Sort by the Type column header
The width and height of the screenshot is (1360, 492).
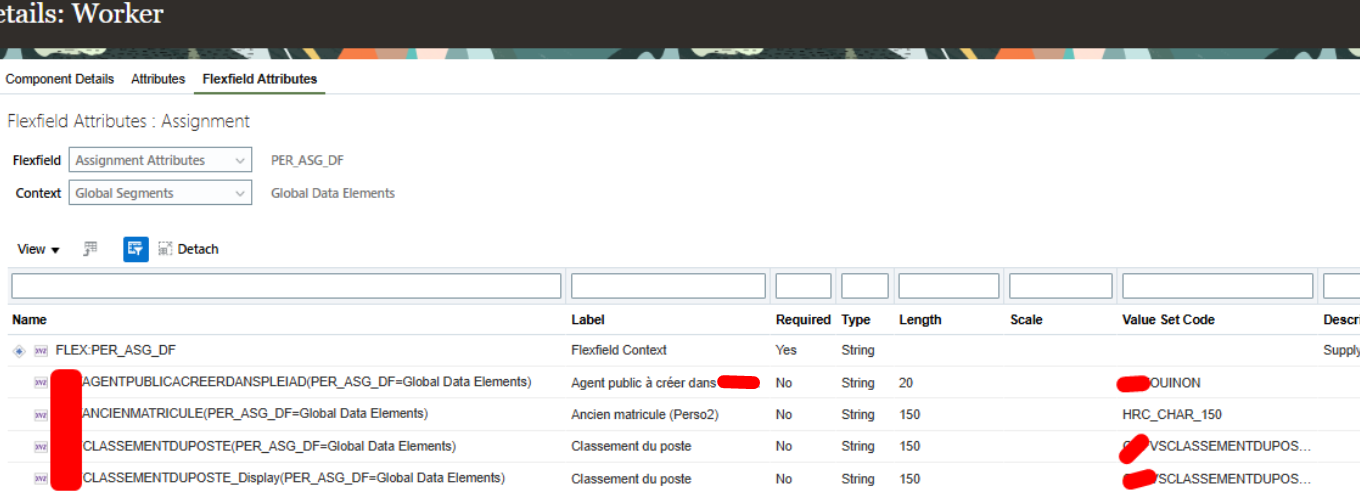(x=856, y=320)
